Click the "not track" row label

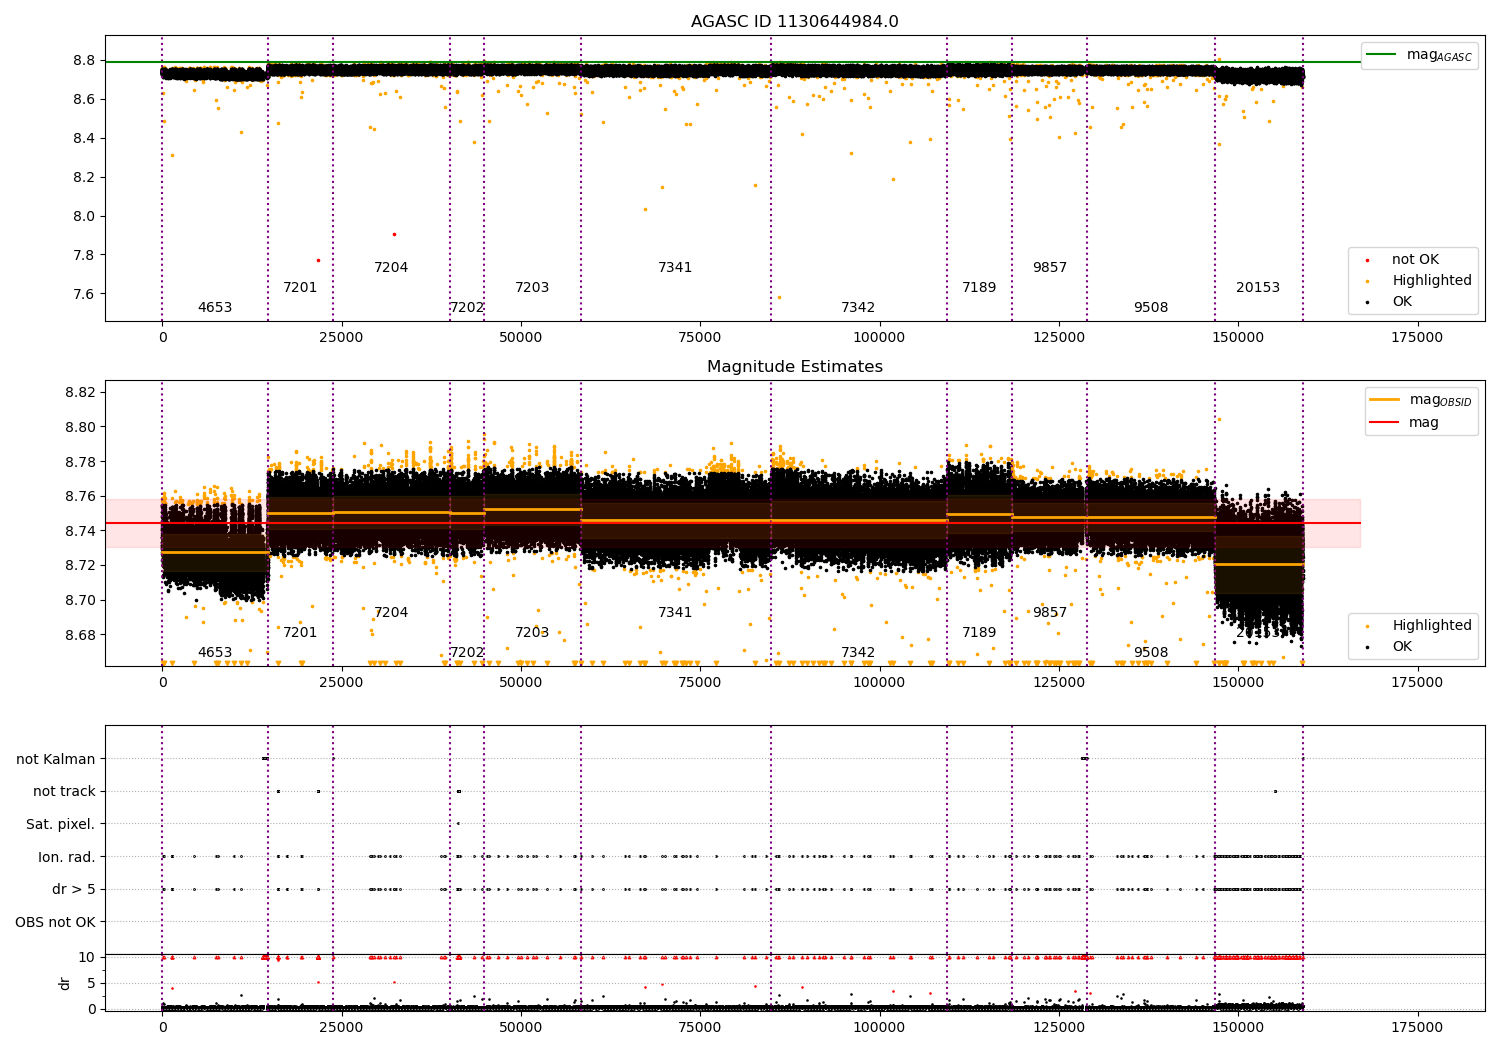[64, 792]
